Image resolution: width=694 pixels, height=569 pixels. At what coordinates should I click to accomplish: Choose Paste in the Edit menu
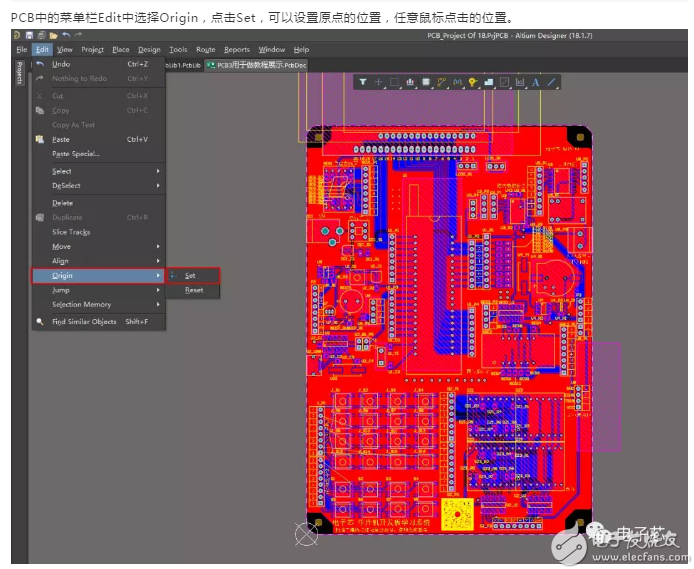(99, 139)
